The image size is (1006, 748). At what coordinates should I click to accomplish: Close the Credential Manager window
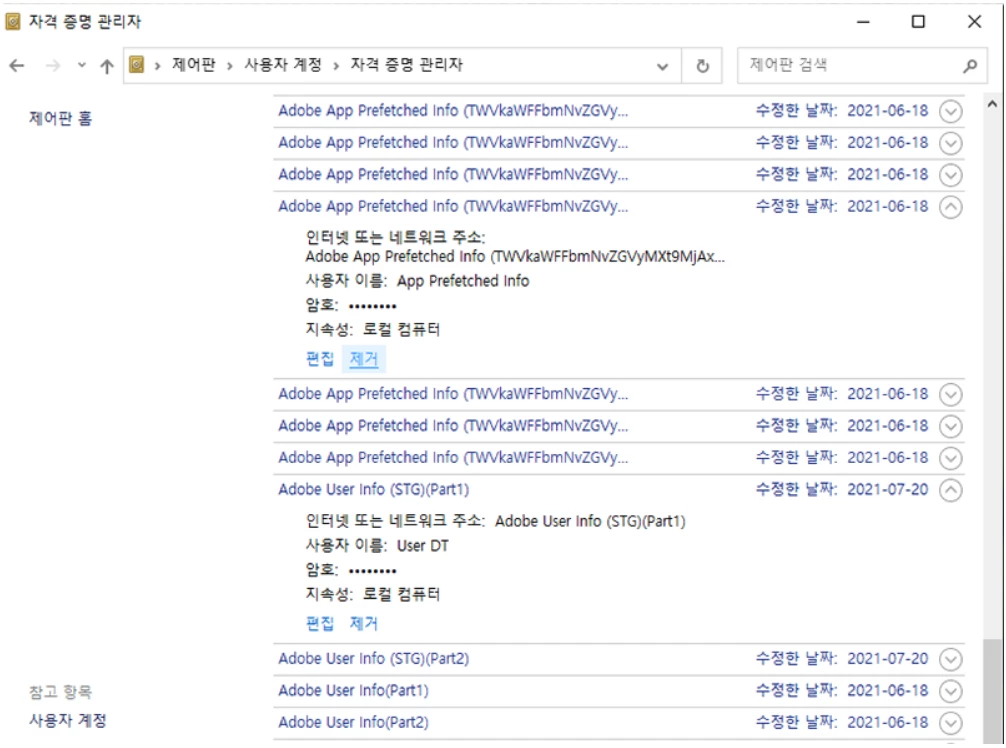[x=975, y=22]
